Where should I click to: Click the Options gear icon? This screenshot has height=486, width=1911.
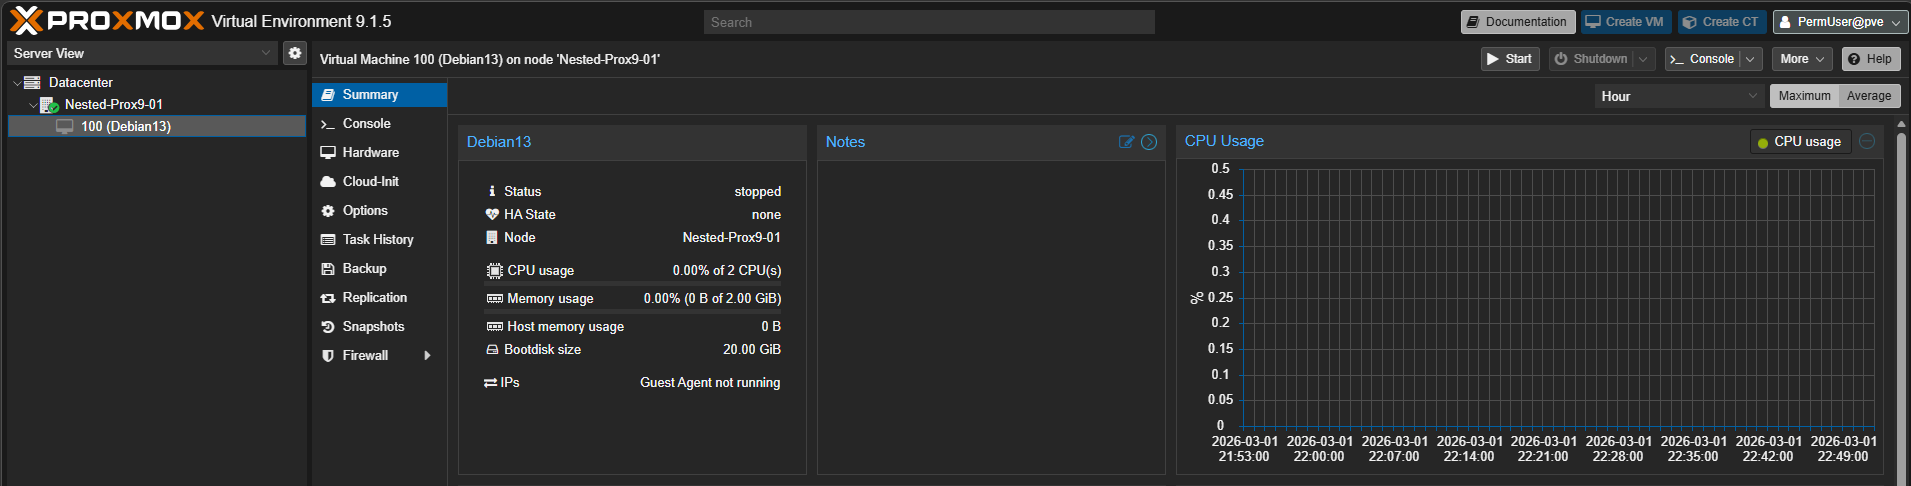pyautogui.click(x=327, y=211)
